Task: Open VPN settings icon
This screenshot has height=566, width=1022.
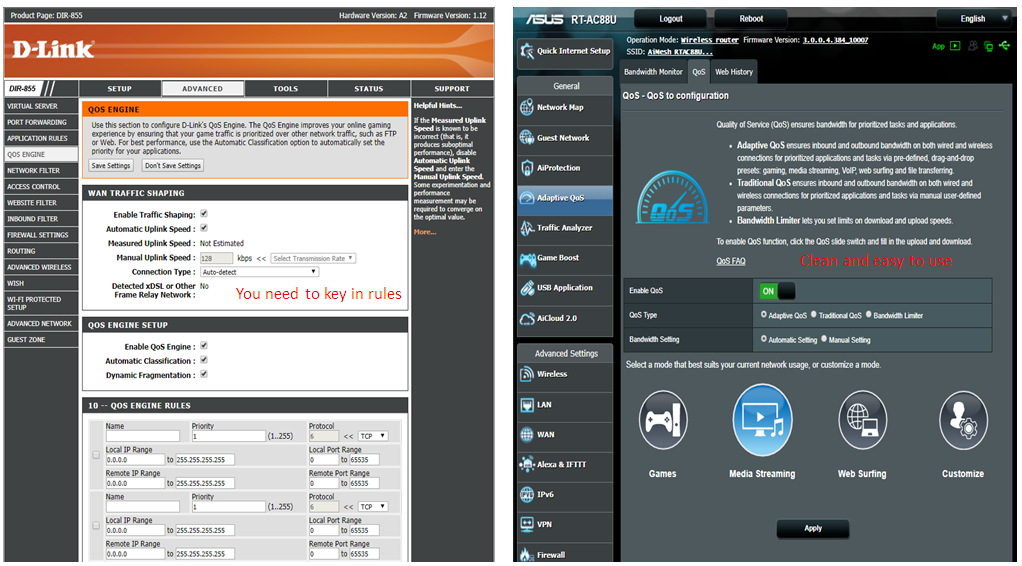Action: tap(527, 524)
